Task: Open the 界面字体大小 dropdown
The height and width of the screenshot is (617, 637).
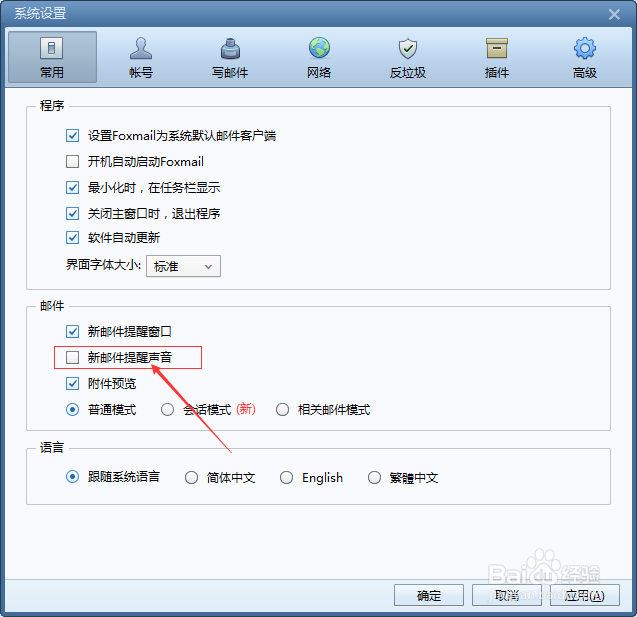Action: click(x=183, y=266)
